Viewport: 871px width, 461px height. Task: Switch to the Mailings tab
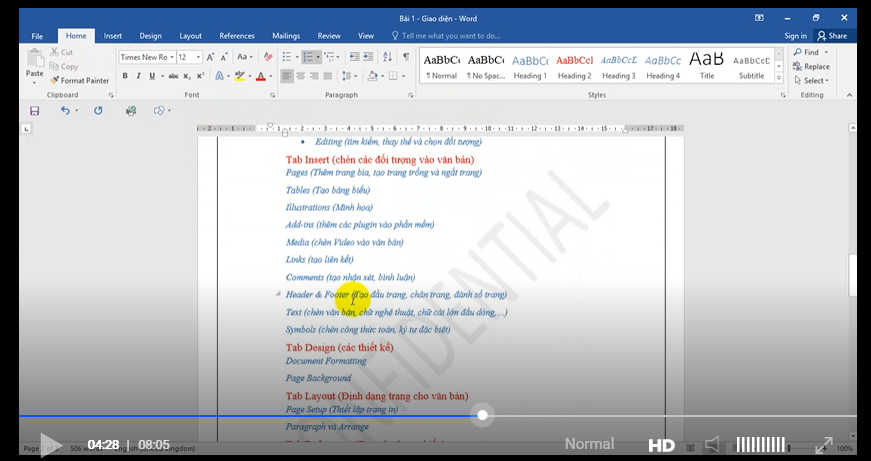pyautogui.click(x=286, y=36)
